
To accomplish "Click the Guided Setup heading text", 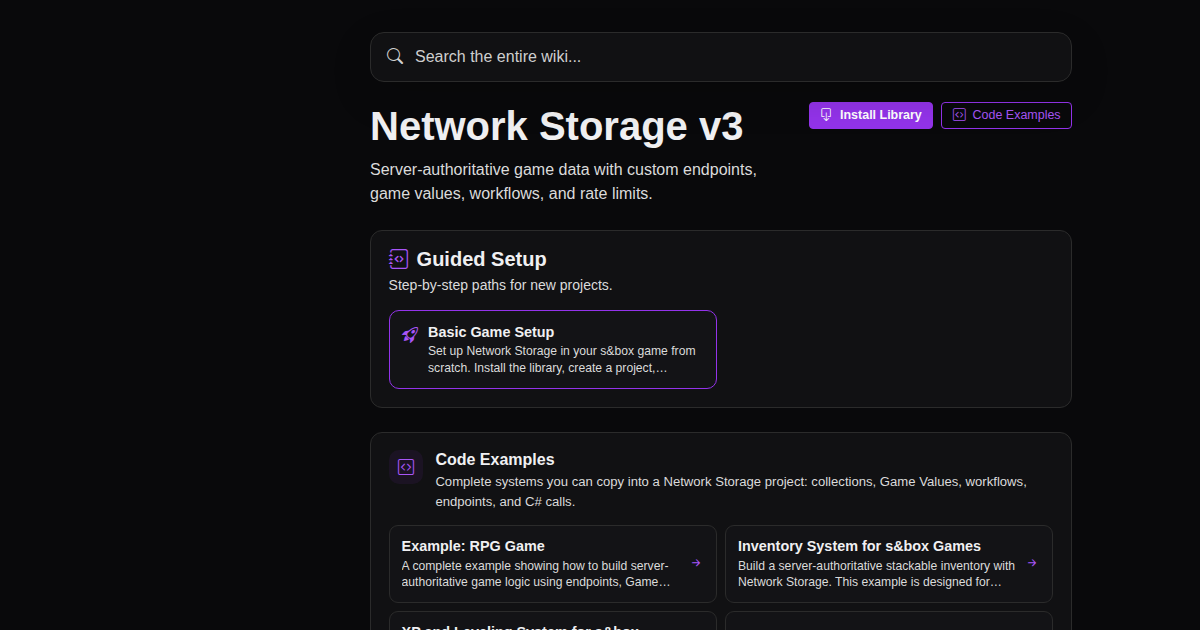I will [481, 259].
